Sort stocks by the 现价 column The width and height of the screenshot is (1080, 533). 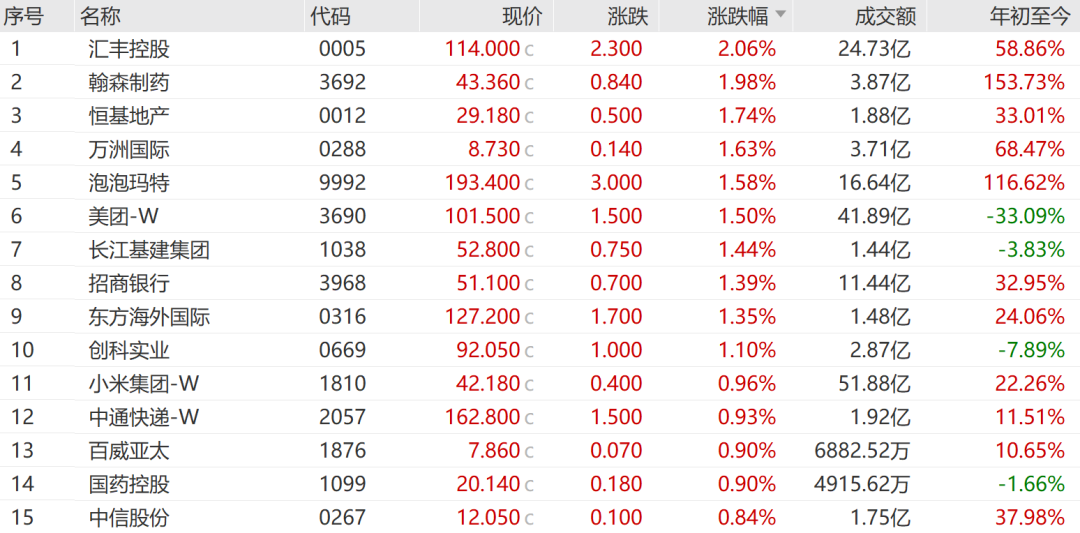pos(520,15)
